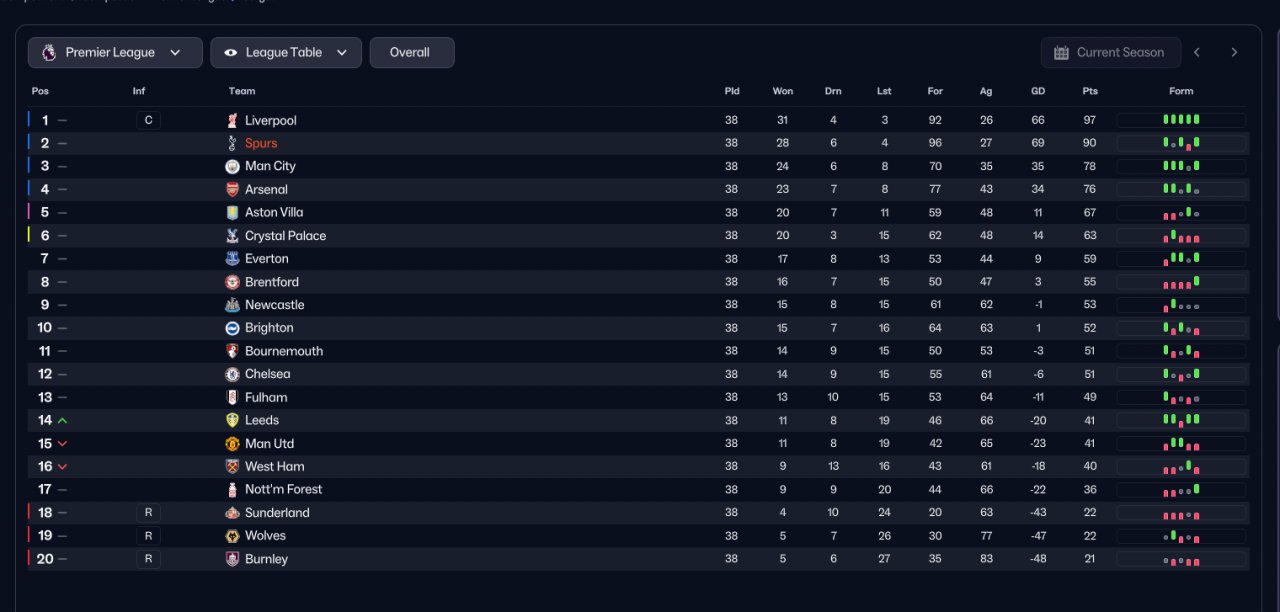Sort the table by Pts column

(x=1089, y=91)
